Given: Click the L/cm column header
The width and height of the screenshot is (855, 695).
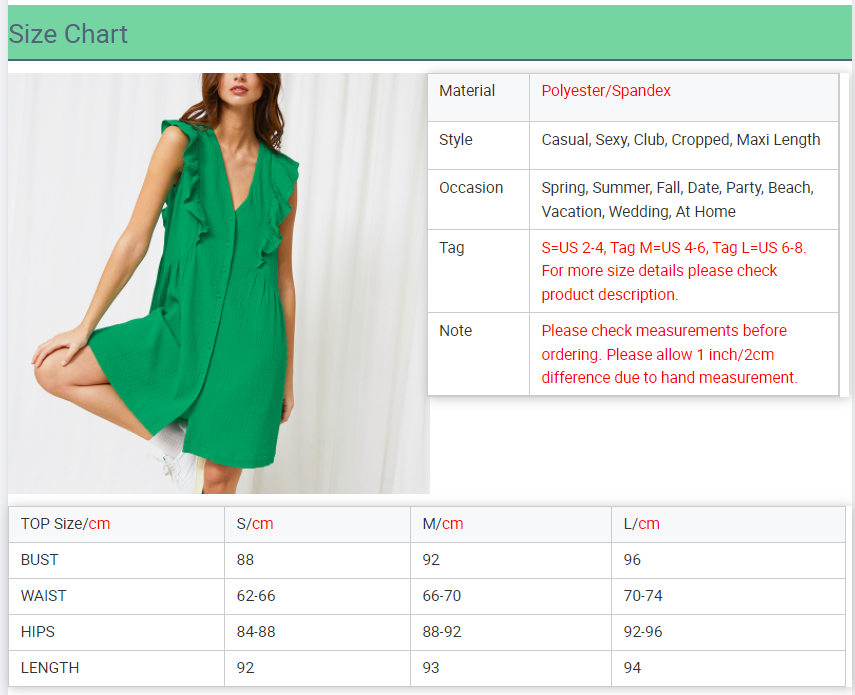Looking at the screenshot, I should click(641, 524).
